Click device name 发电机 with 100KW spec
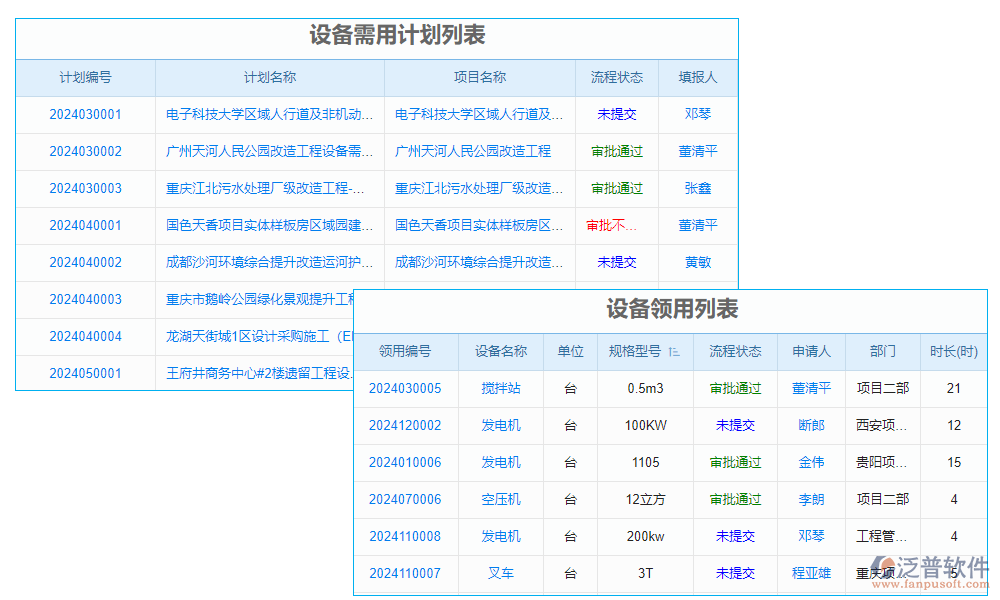This screenshot has width=1000, height=600. [500, 425]
